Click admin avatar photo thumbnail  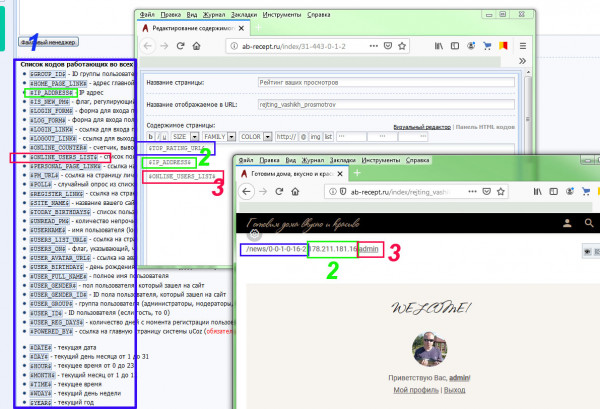[429, 349]
